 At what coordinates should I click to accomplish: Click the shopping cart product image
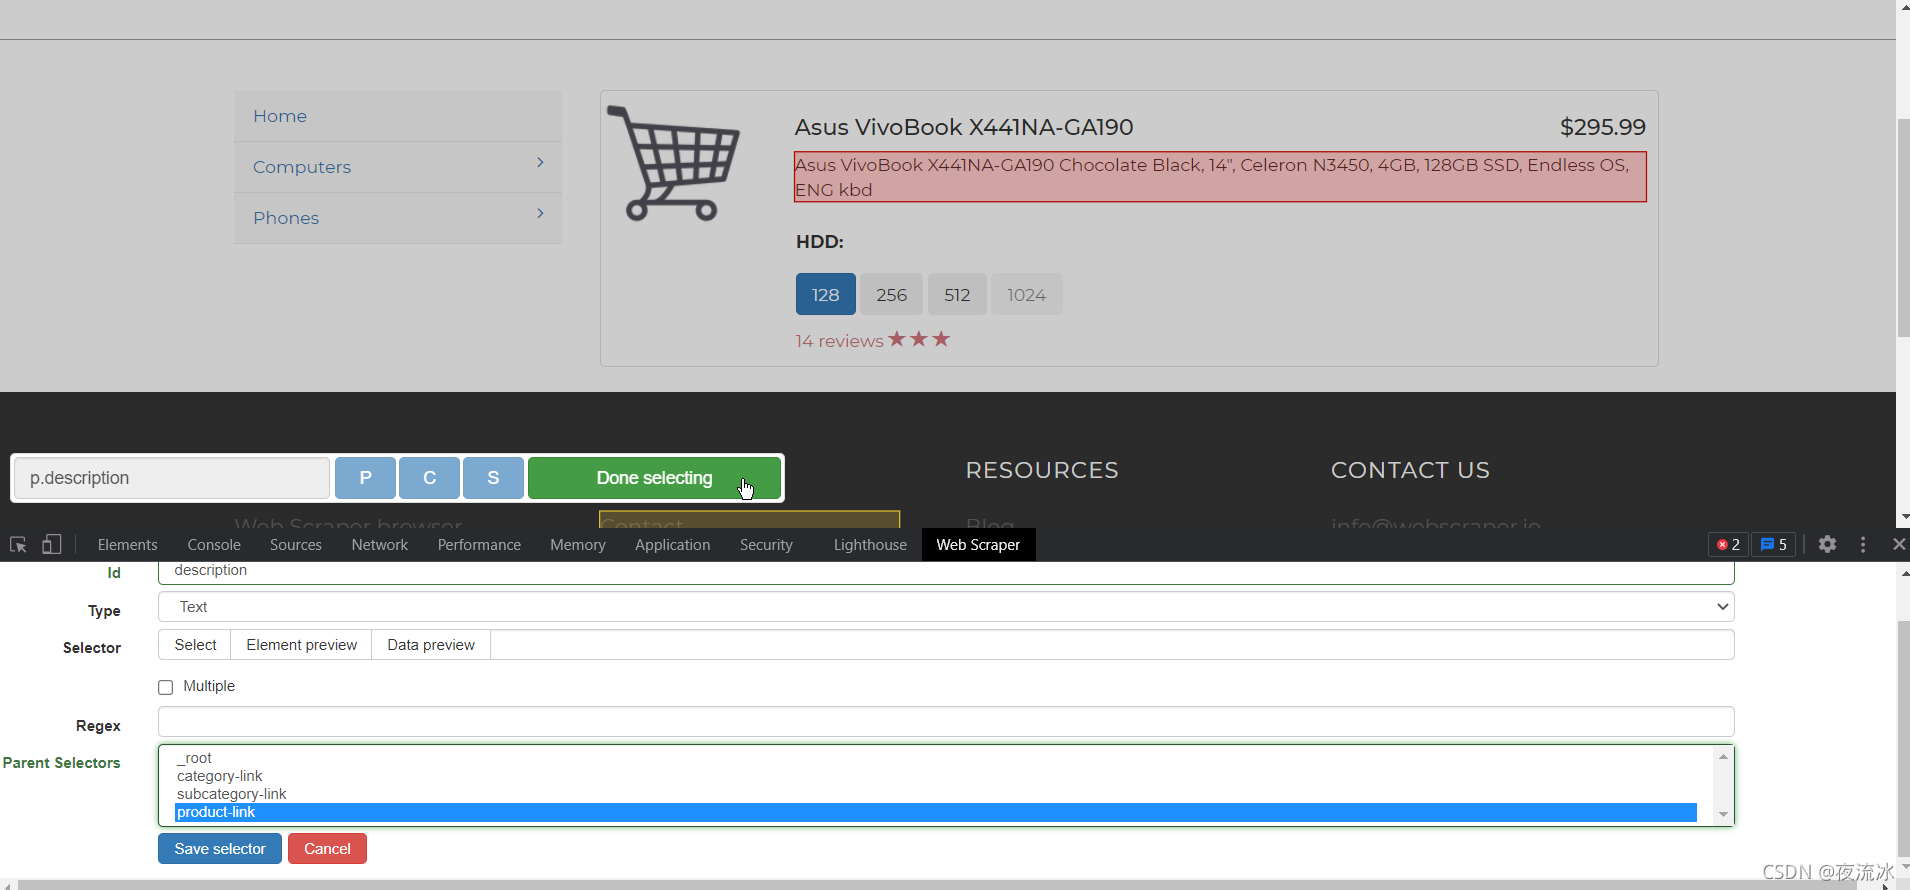(x=674, y=163)
